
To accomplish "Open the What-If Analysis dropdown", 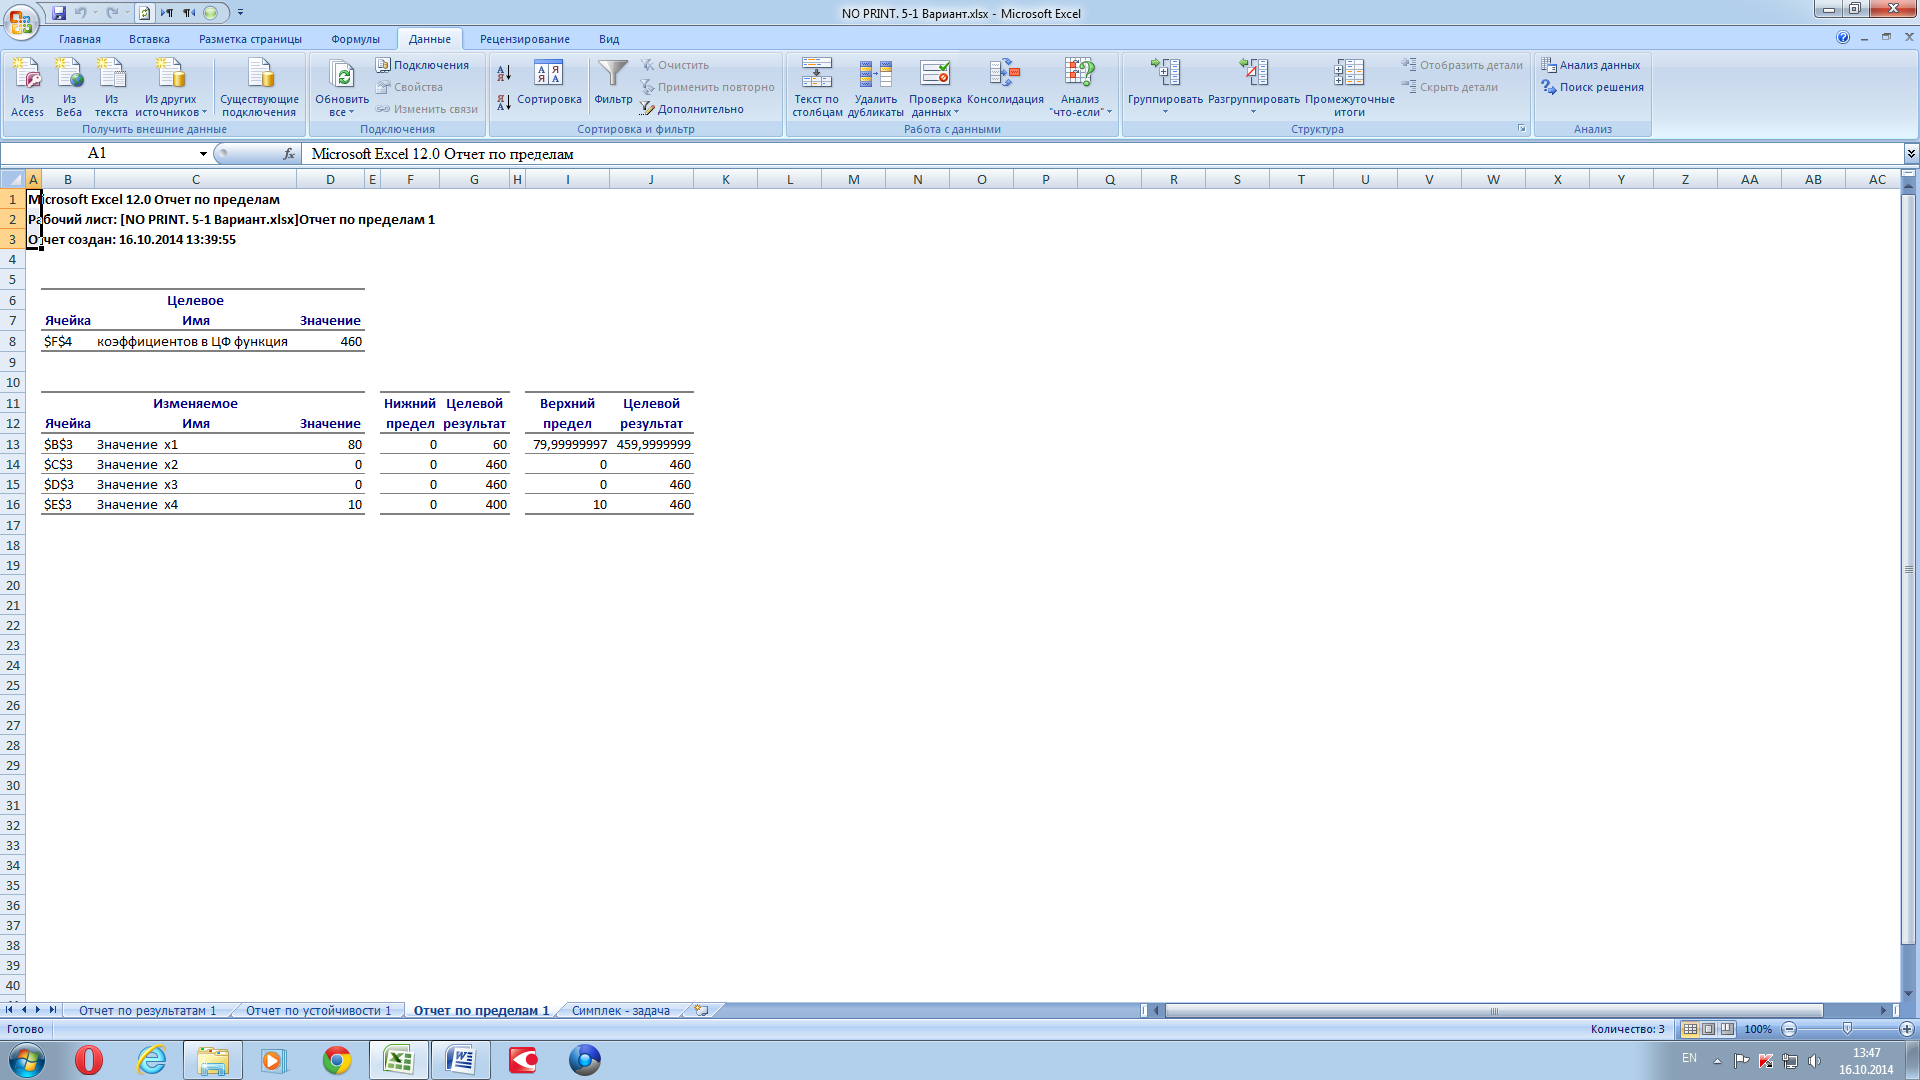I will pos(1079,85).
